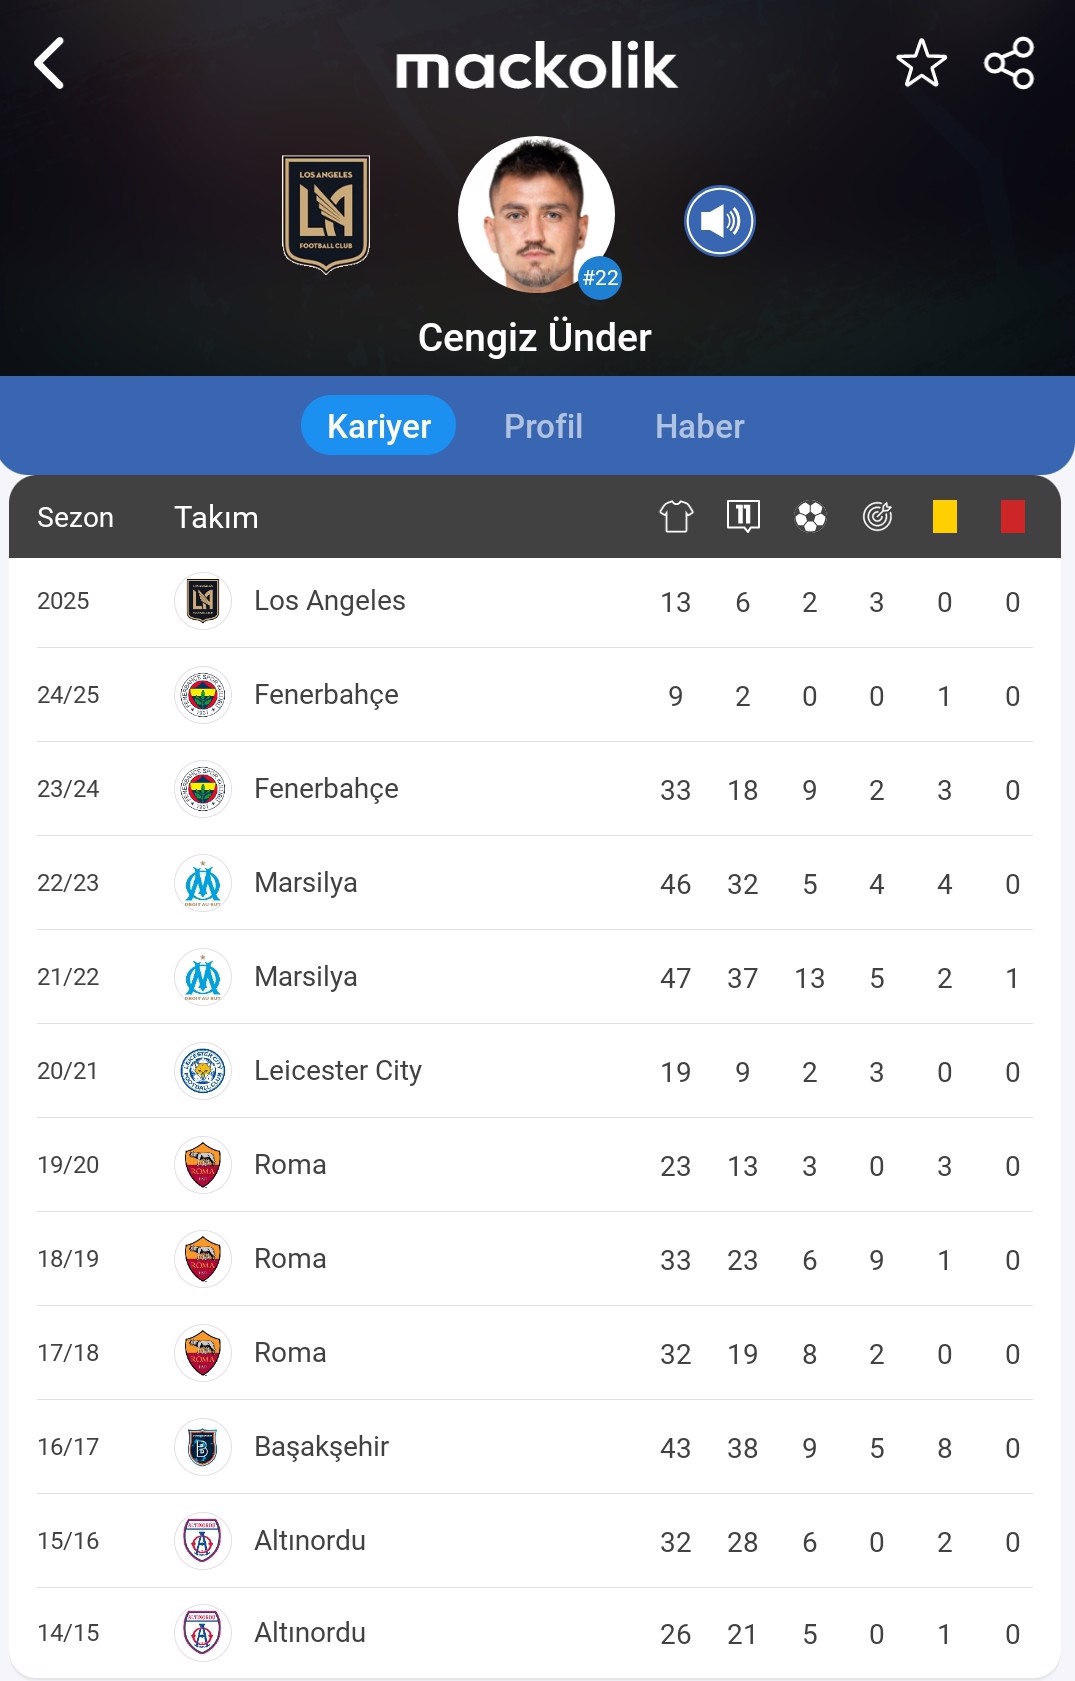Open the 14/15 Altınordu club logo
This screenshot has width=1075, height=1681.
coord(203,1633)
